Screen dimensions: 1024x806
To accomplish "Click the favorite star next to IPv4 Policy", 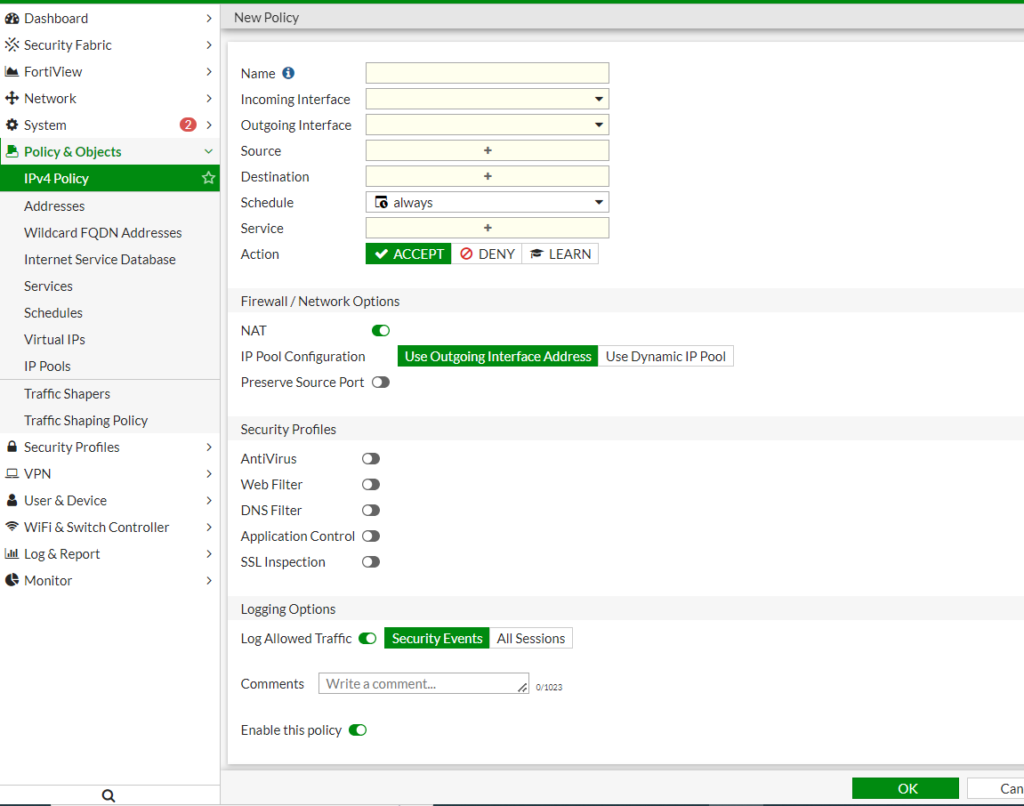I will tap(208, 178).
